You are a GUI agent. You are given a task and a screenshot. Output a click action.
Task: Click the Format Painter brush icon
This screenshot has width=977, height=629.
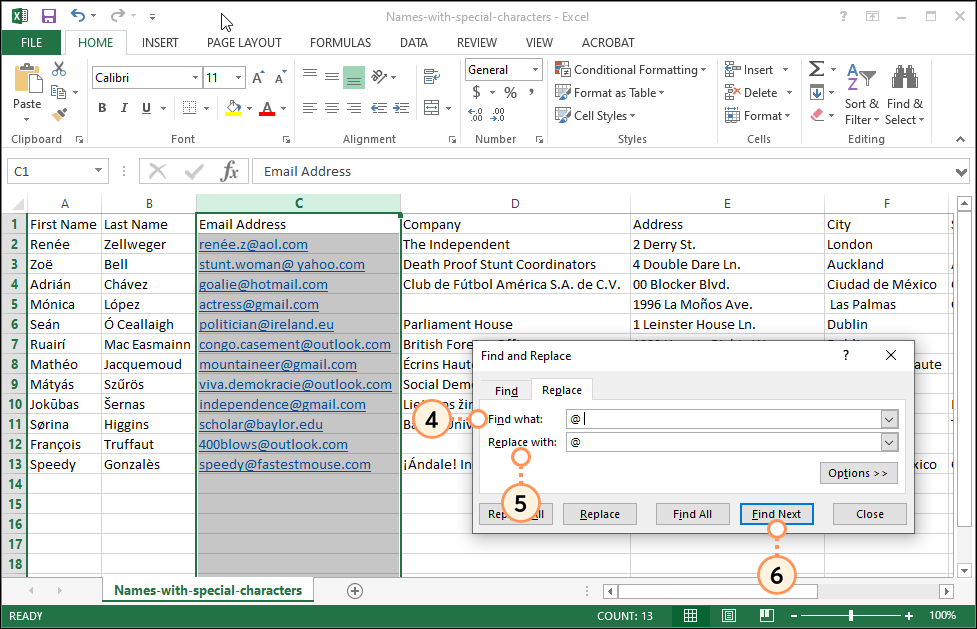coord(59,115)
